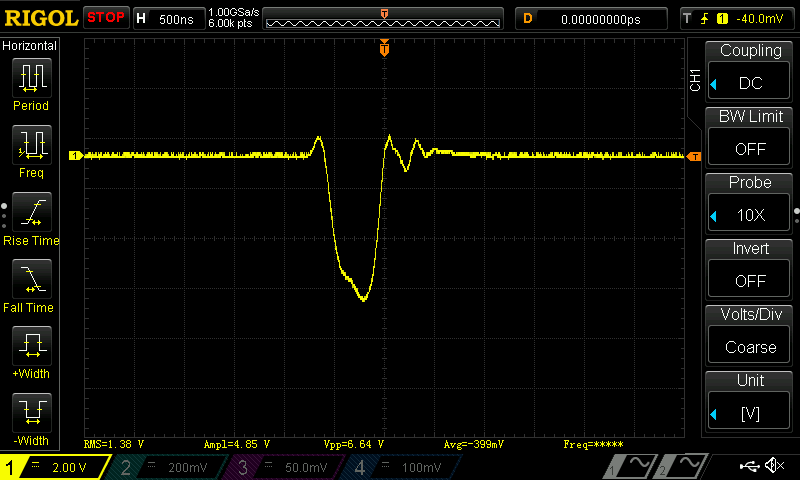
Task: Select the Freq measurement icon
Action: point(32,144)
